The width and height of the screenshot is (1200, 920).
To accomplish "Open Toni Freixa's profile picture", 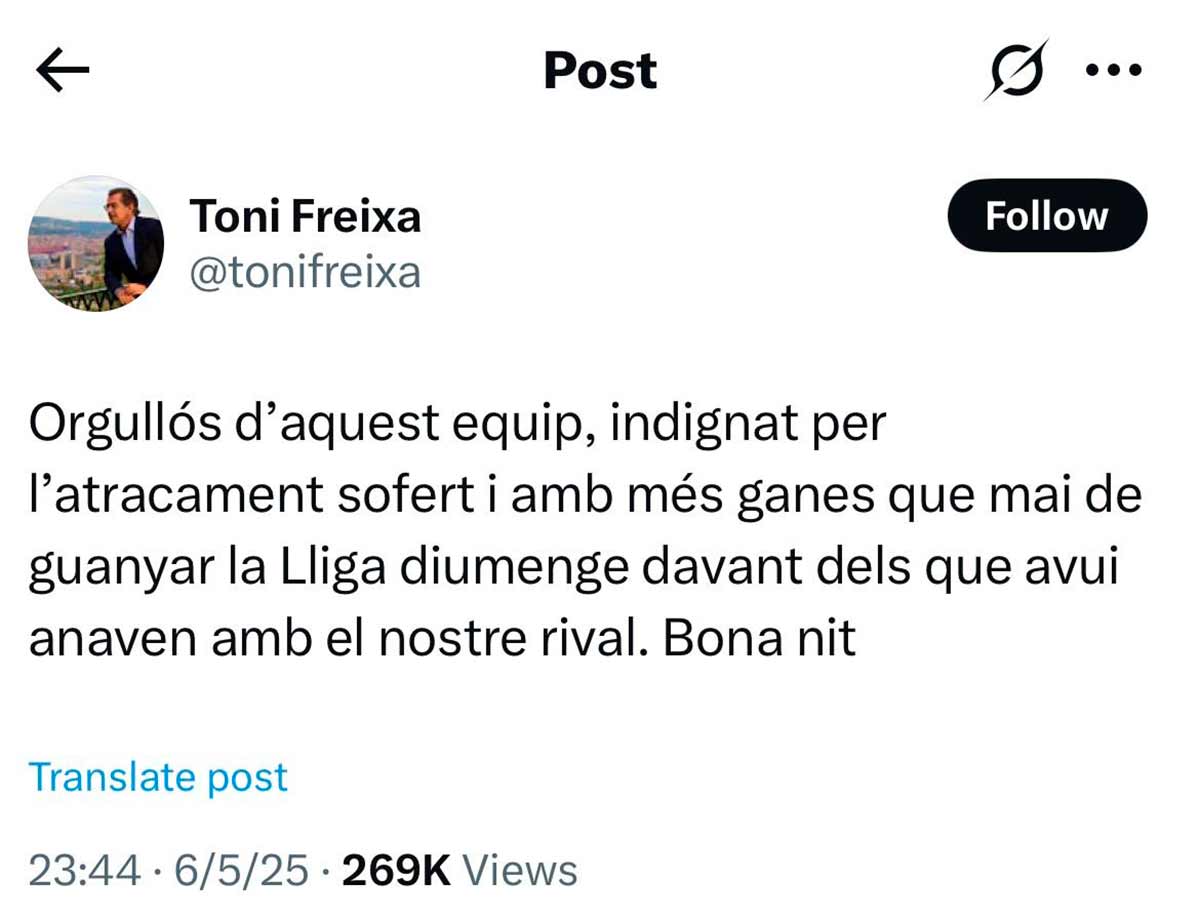I will [x=95, y=244].
